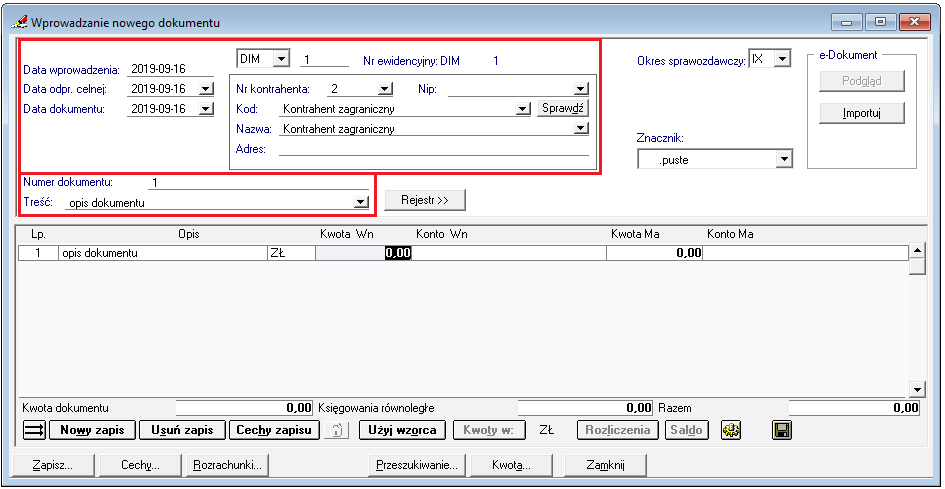Click the Kwota Ma cell in row 1
945x489 pixels.
[x=655, y=253]
